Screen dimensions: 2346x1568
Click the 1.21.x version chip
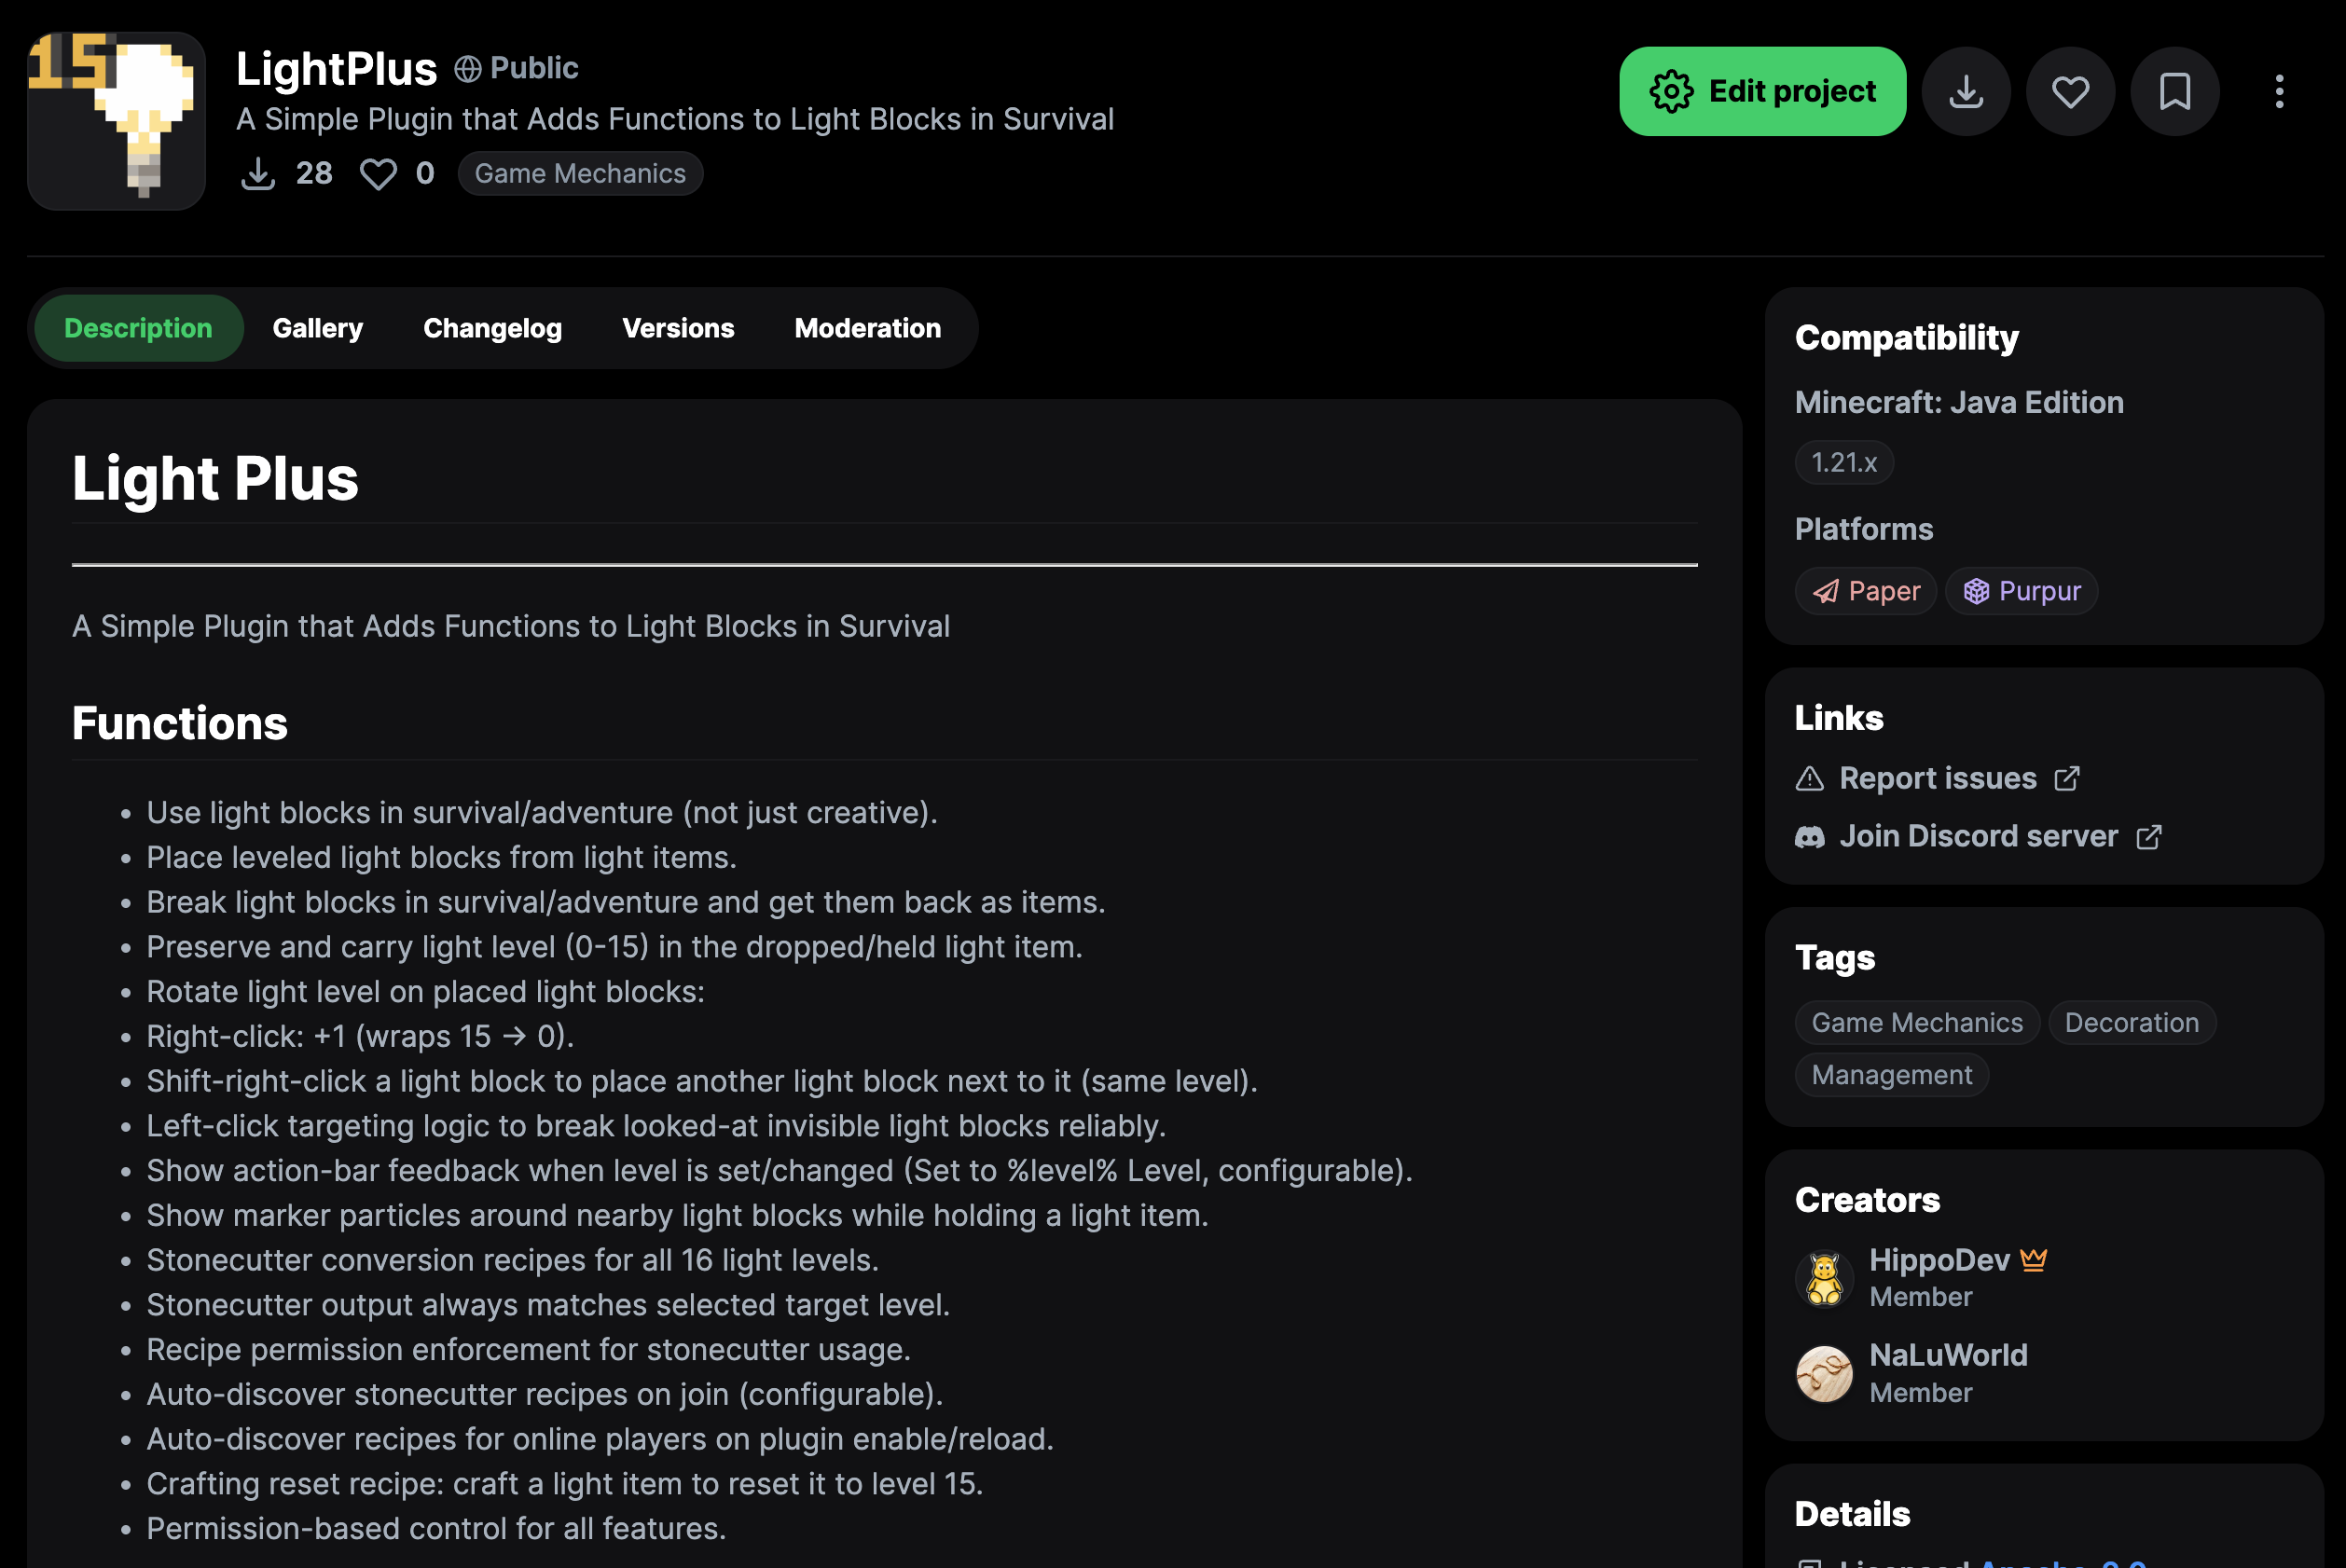pos(1844,462)
